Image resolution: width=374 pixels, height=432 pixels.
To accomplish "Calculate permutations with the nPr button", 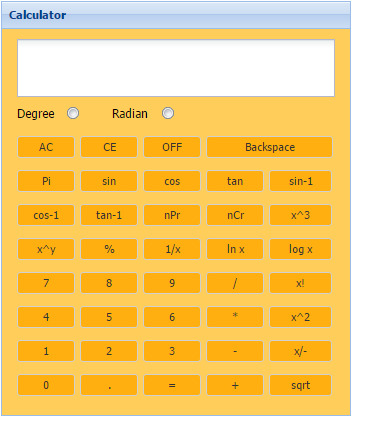I will (x=172, y=215).
